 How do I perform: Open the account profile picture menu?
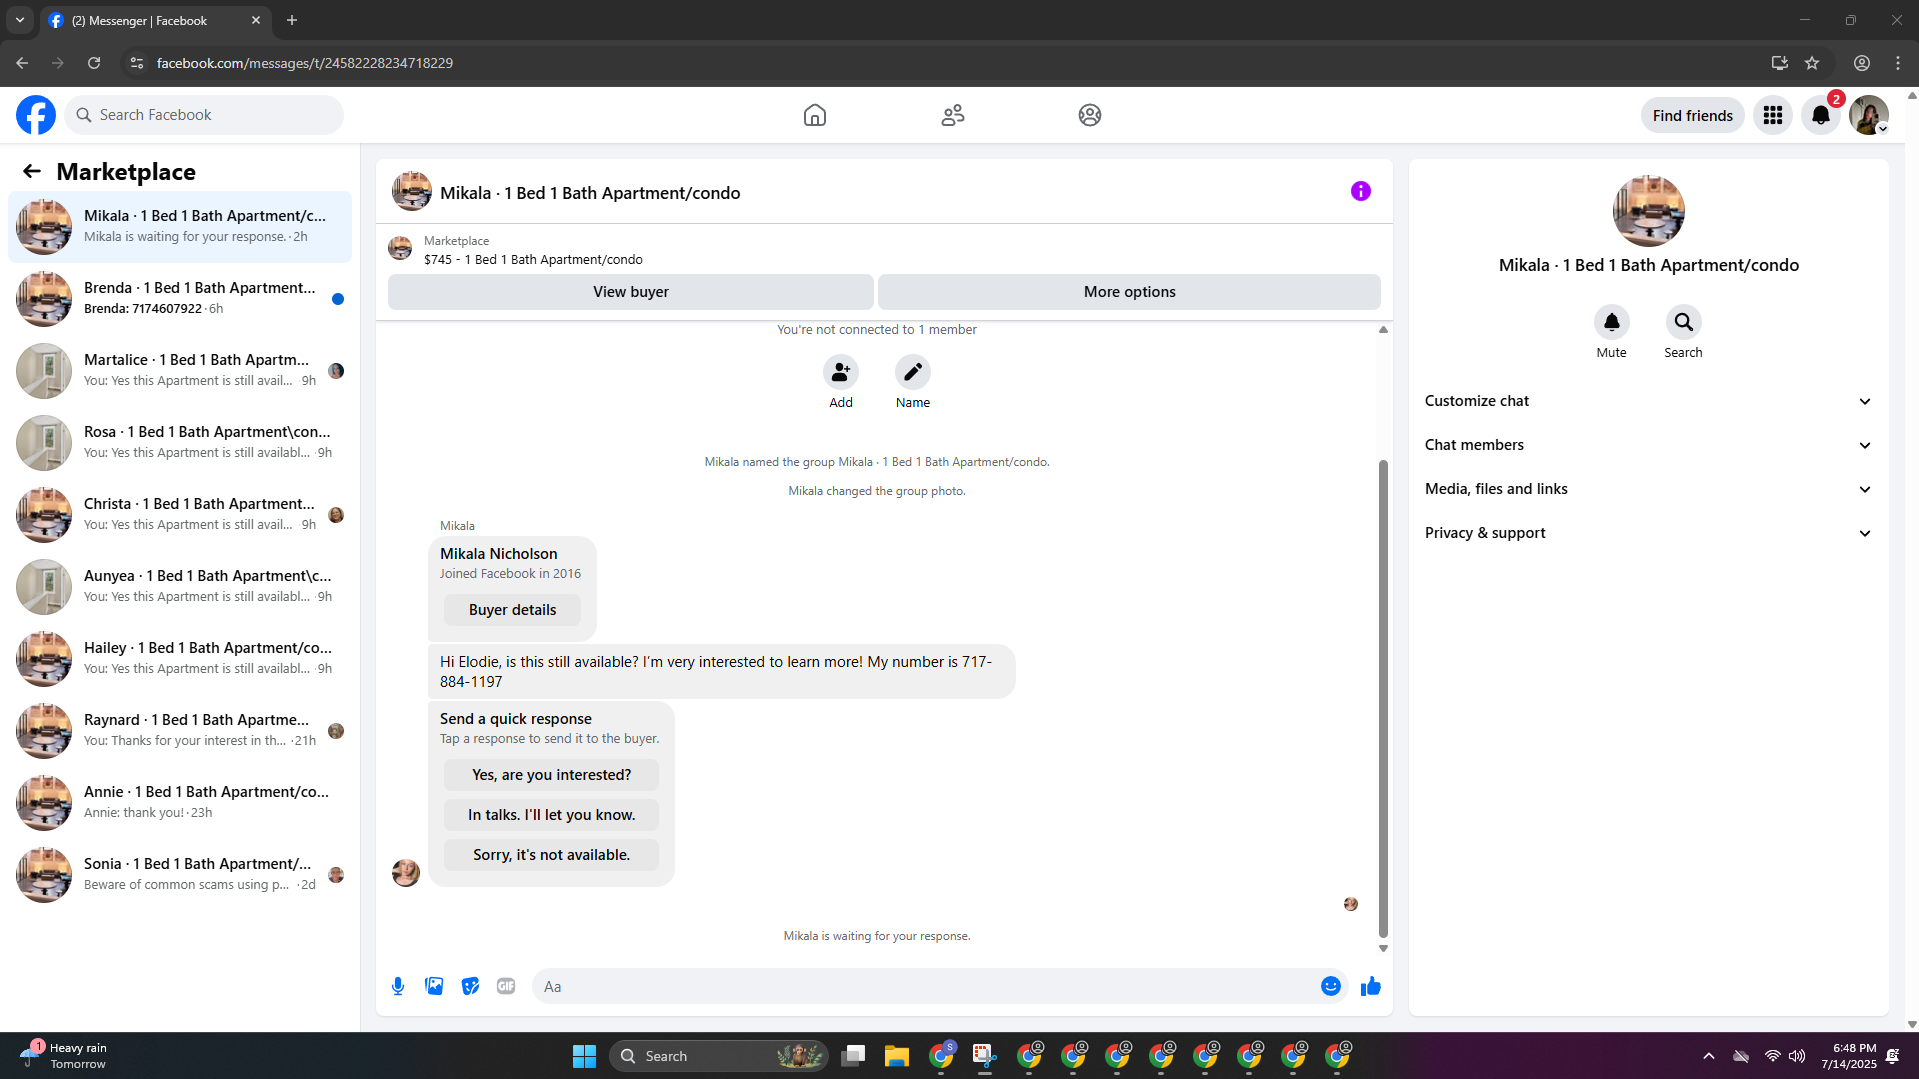1868,115
